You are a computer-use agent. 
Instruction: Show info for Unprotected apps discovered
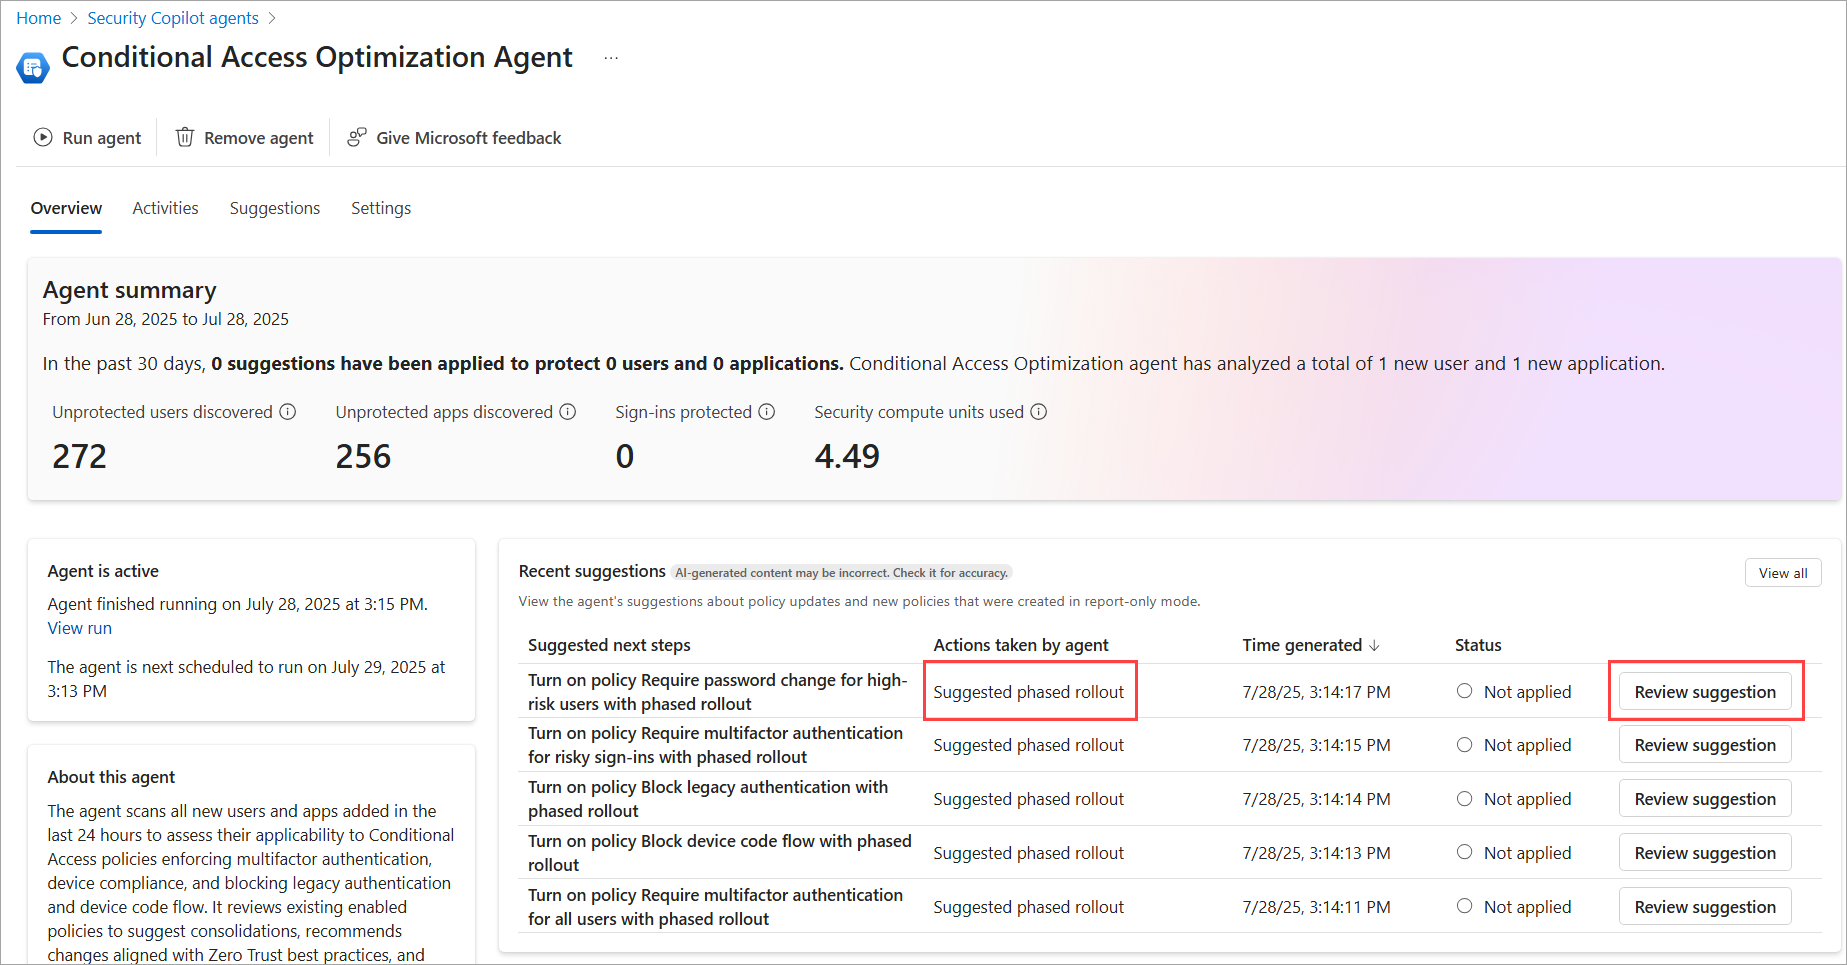(568, 412)
